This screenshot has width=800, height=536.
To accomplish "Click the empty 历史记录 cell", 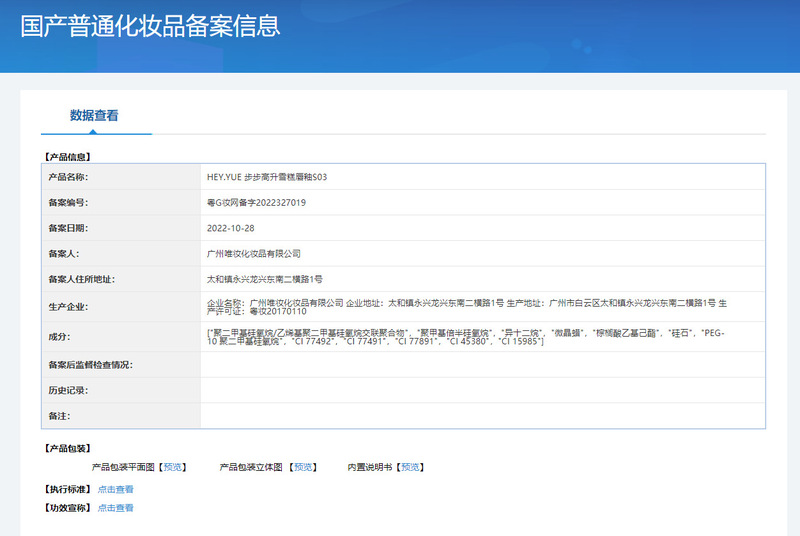I will tap(482, 390).
